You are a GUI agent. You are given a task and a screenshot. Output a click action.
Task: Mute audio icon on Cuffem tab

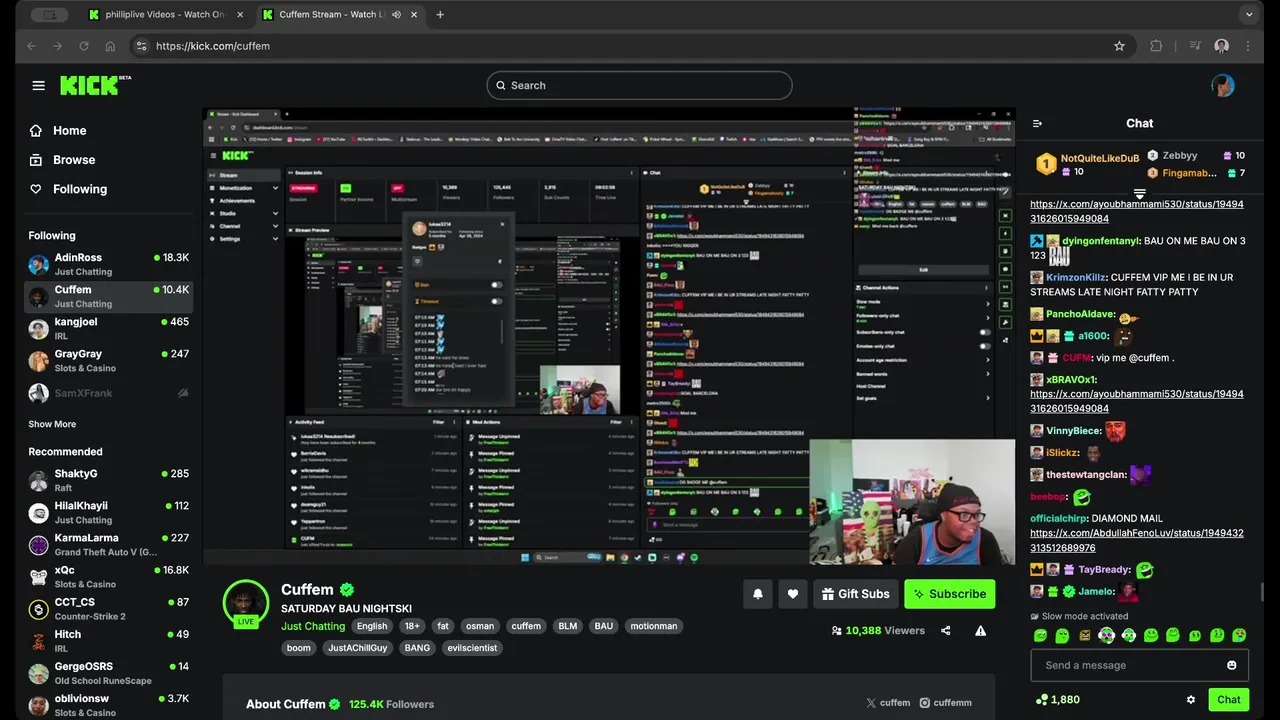point(397,15)
